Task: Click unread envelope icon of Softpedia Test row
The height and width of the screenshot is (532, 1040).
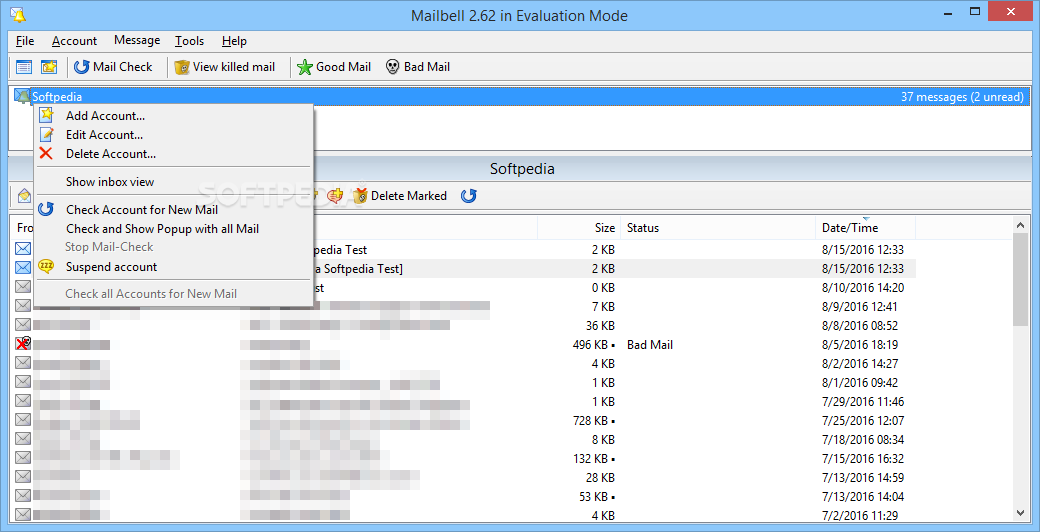Action: tap(23, 249)
